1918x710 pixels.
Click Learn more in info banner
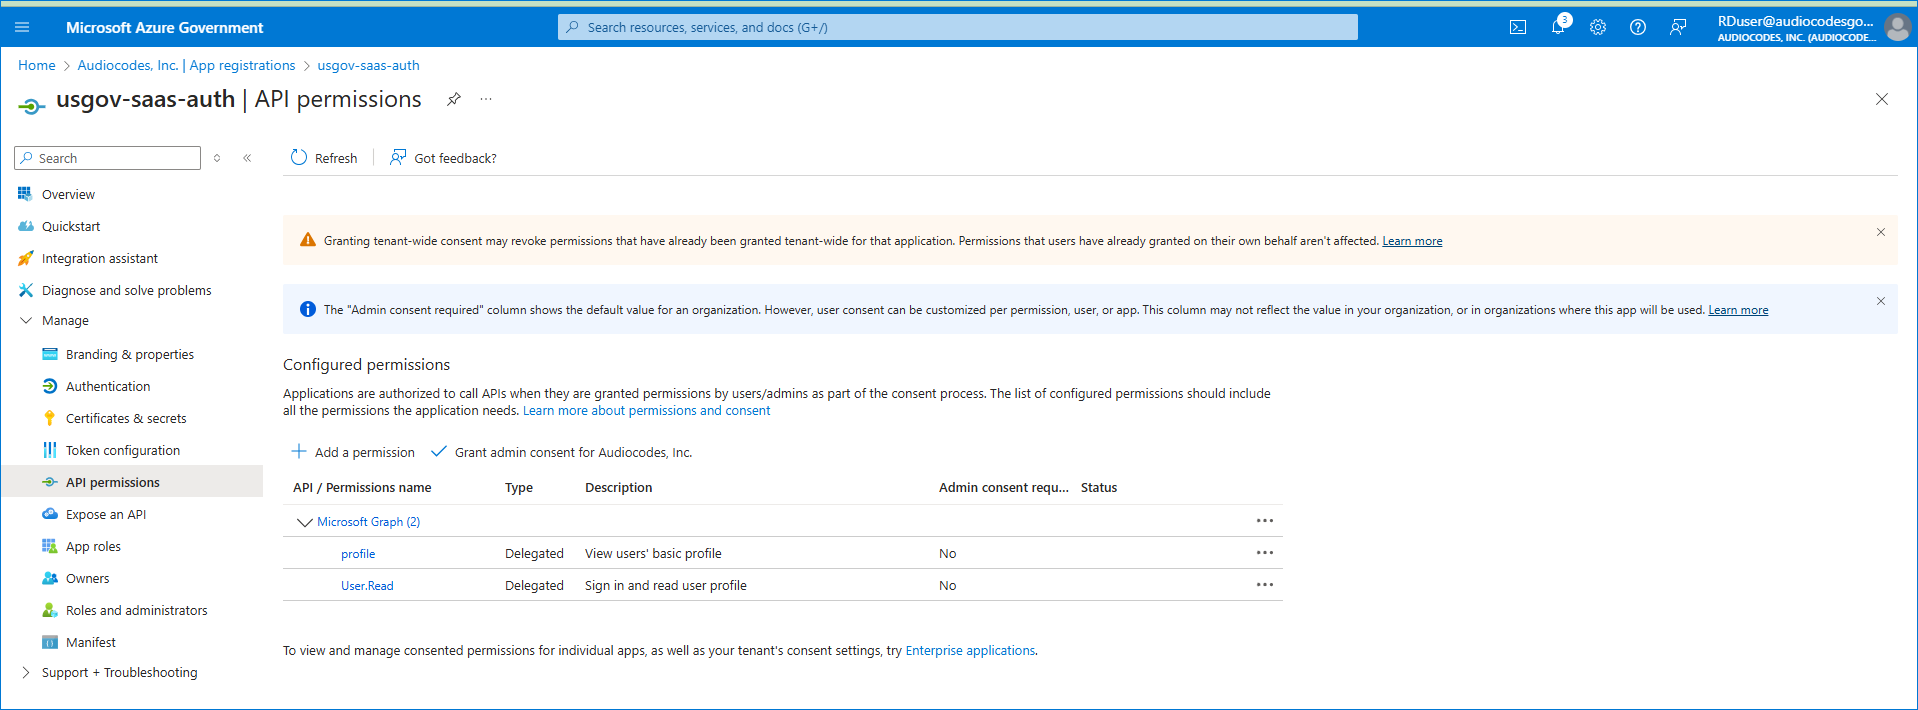tap(1738, 310)
